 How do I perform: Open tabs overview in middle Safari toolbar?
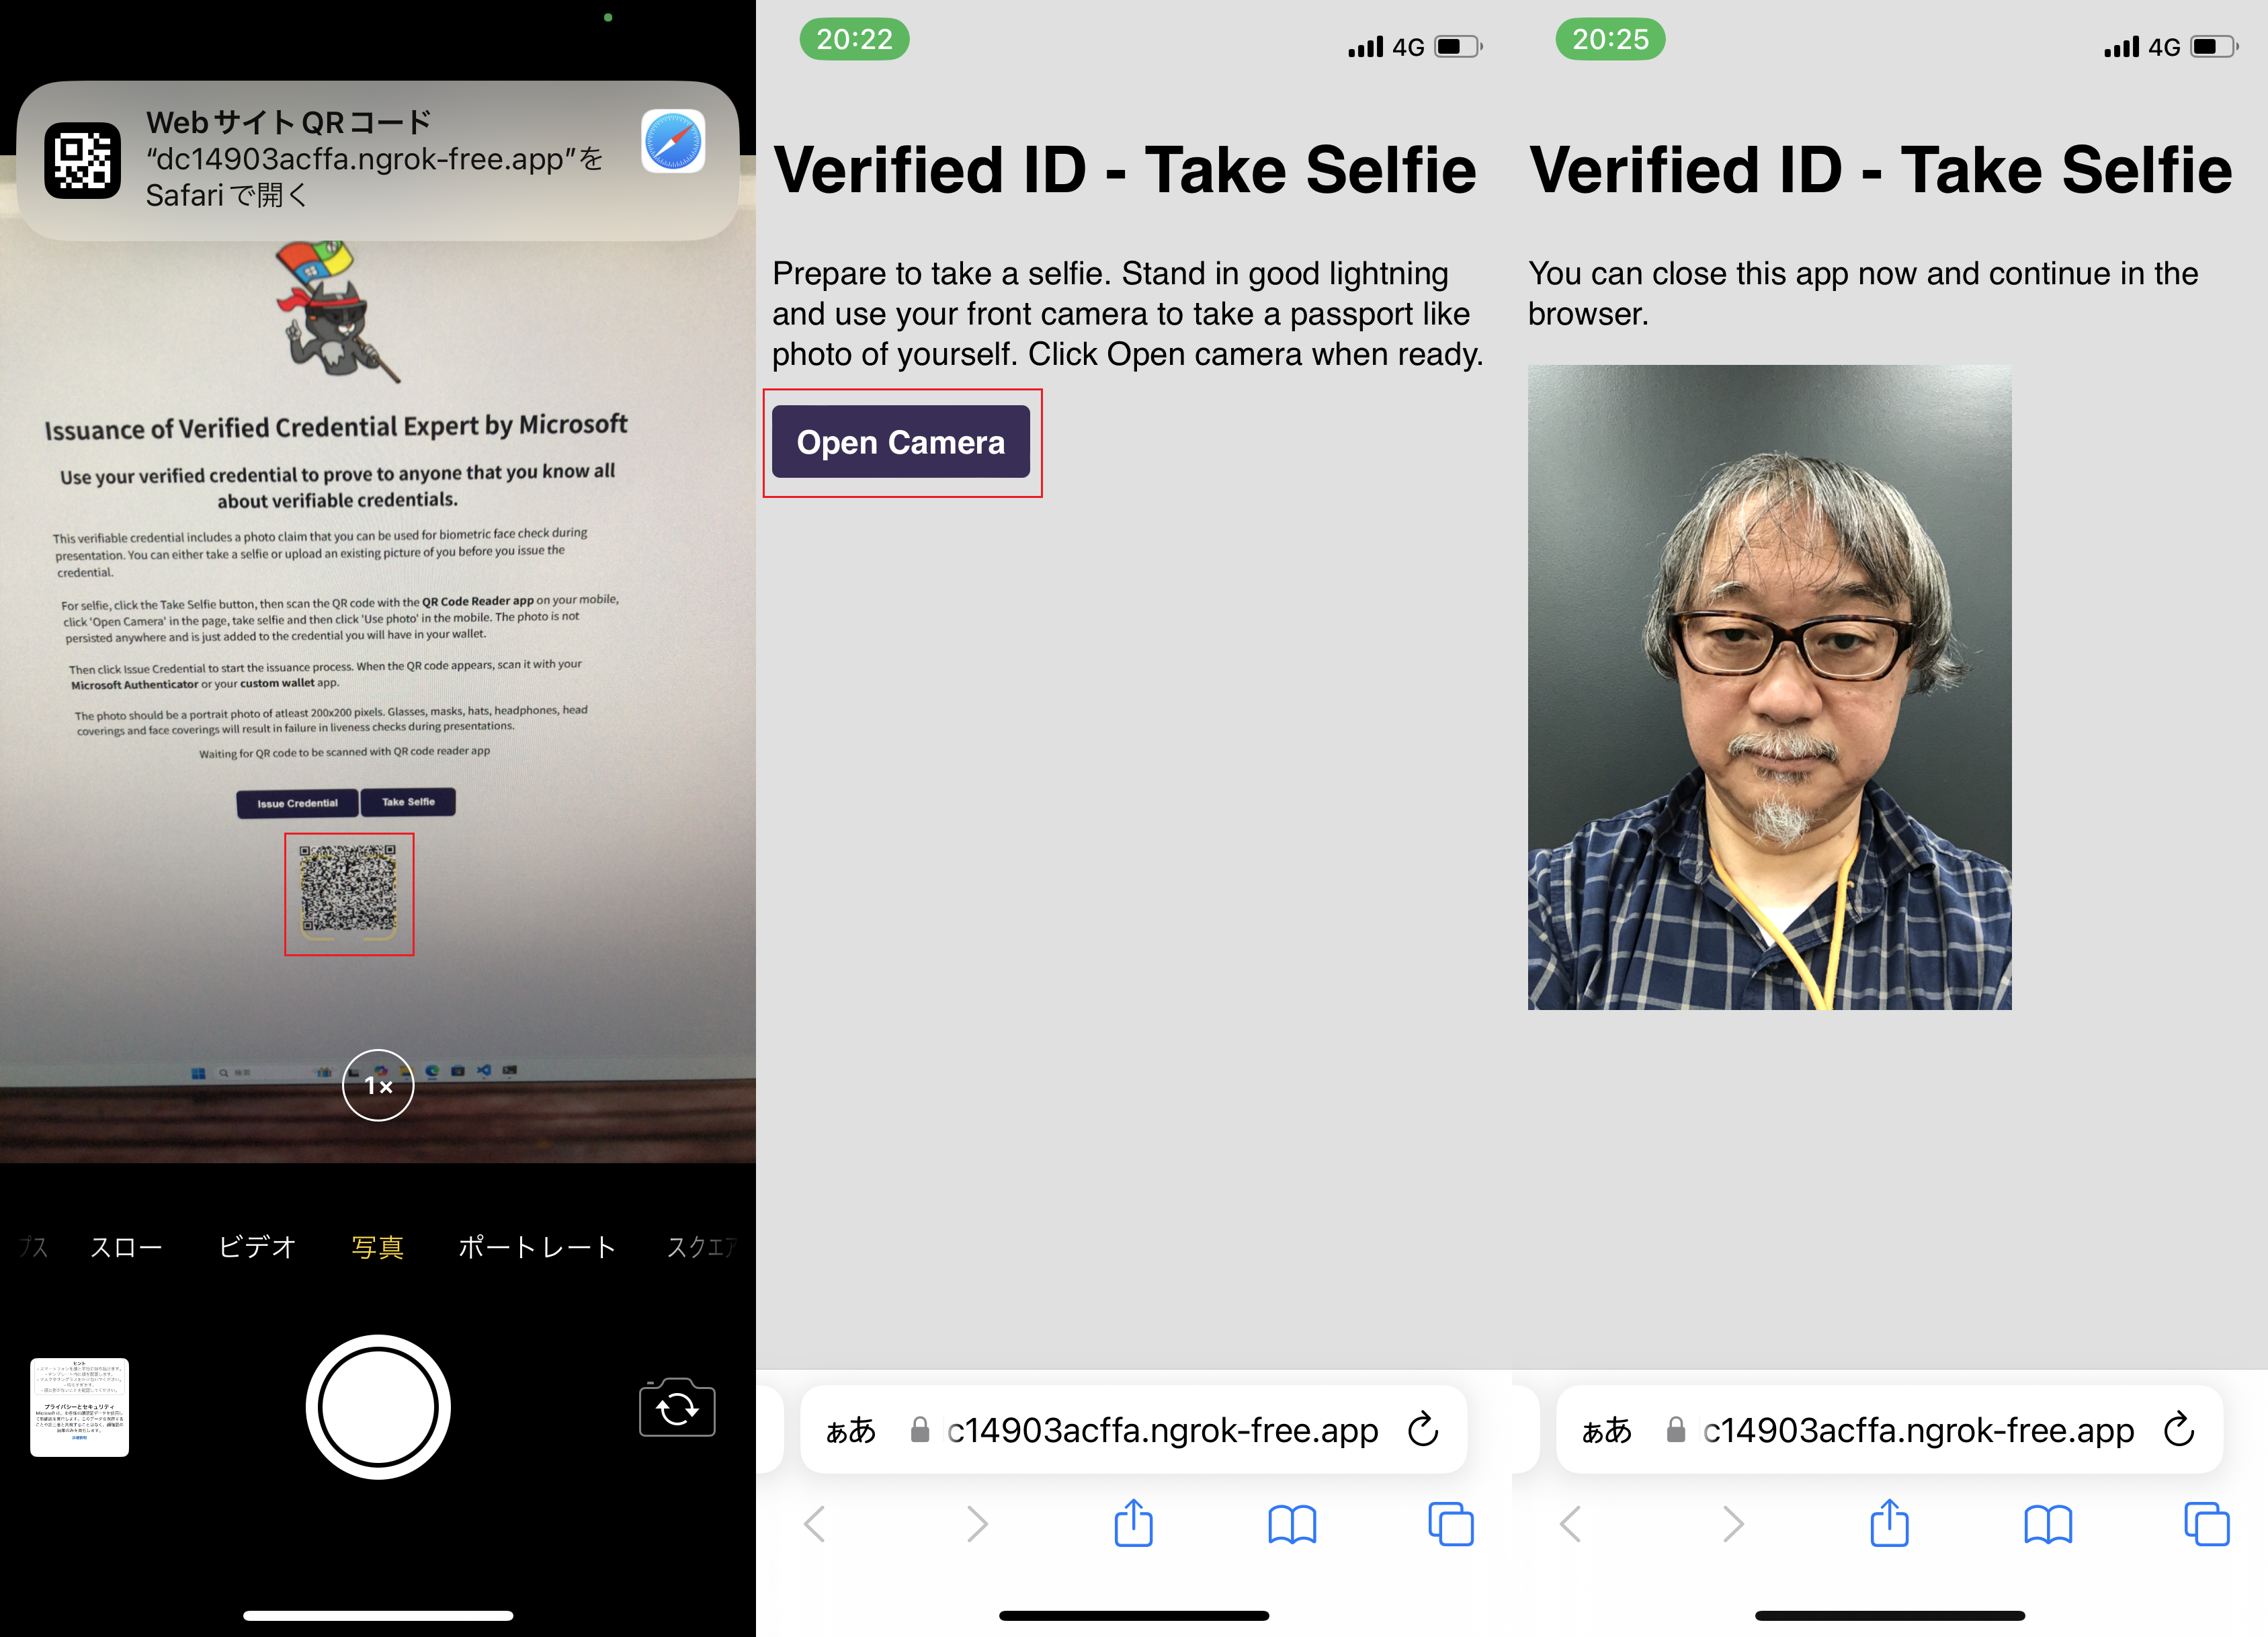[1450, 1525]
